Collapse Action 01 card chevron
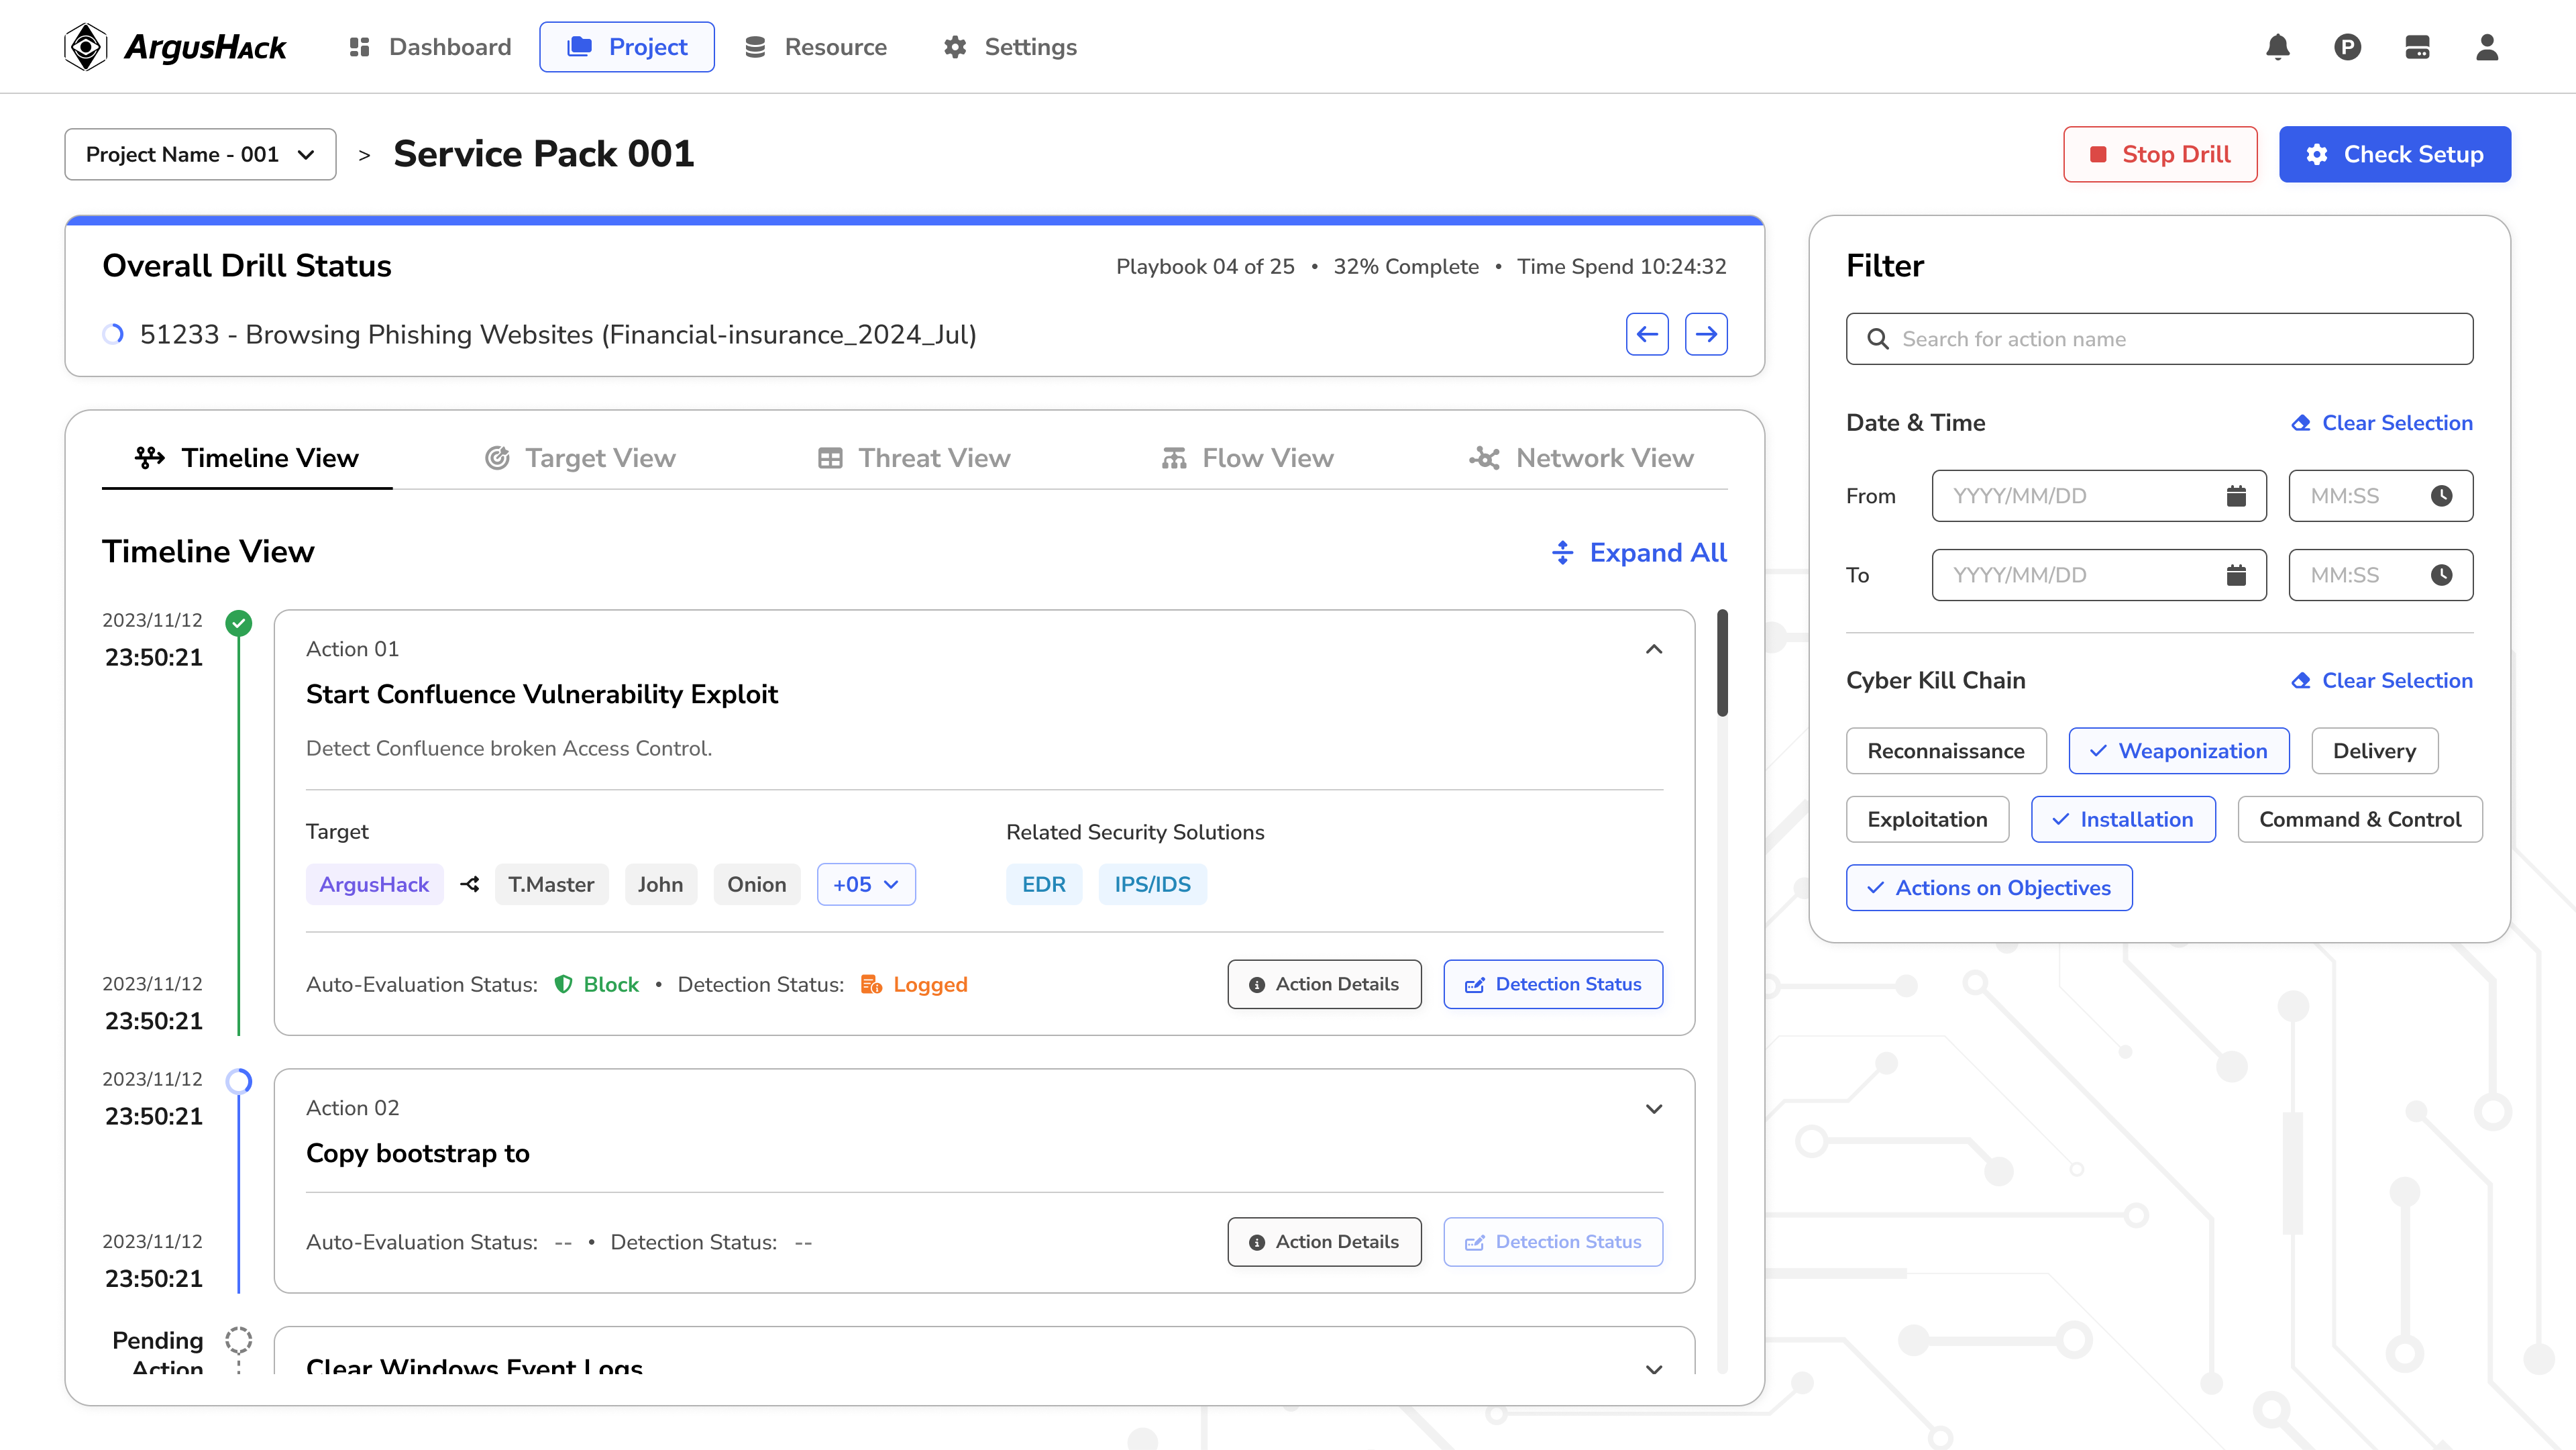Image resolution: width=2576 pixels, height=1450 pixels. tap(1654, 649)
